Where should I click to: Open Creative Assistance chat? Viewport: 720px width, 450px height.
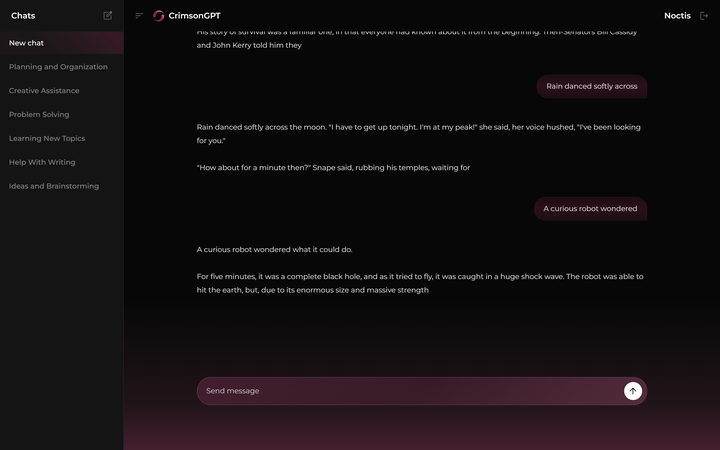[x=44, y=91]
